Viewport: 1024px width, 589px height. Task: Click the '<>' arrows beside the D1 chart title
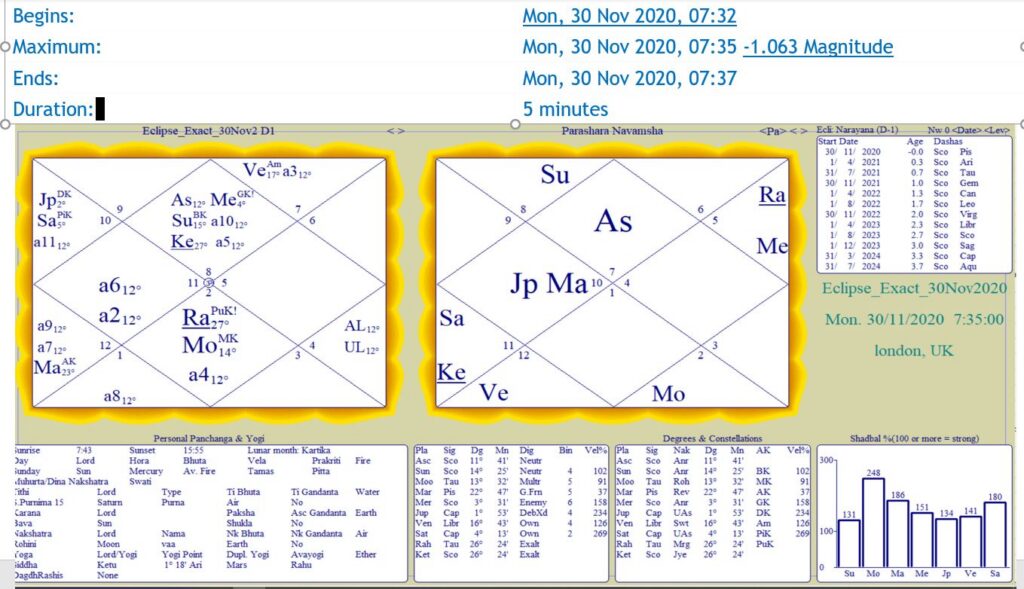pos(395,131)
